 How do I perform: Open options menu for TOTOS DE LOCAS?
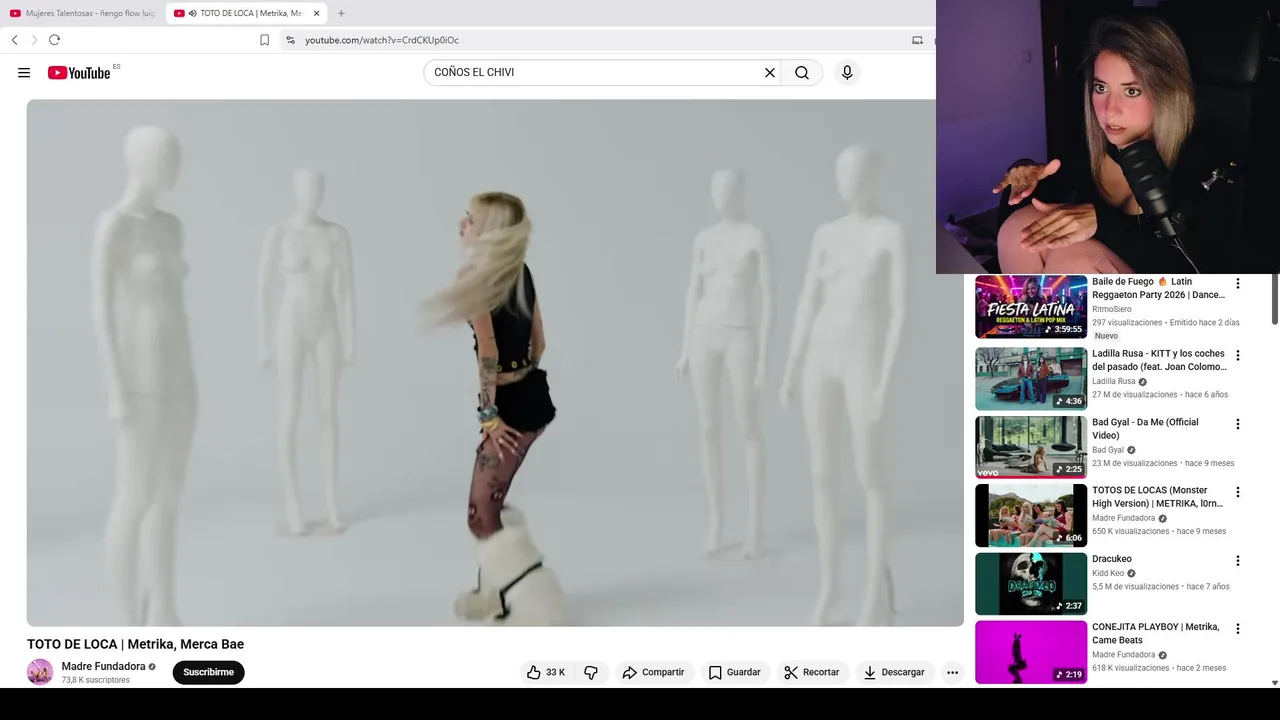point(1238,492)
